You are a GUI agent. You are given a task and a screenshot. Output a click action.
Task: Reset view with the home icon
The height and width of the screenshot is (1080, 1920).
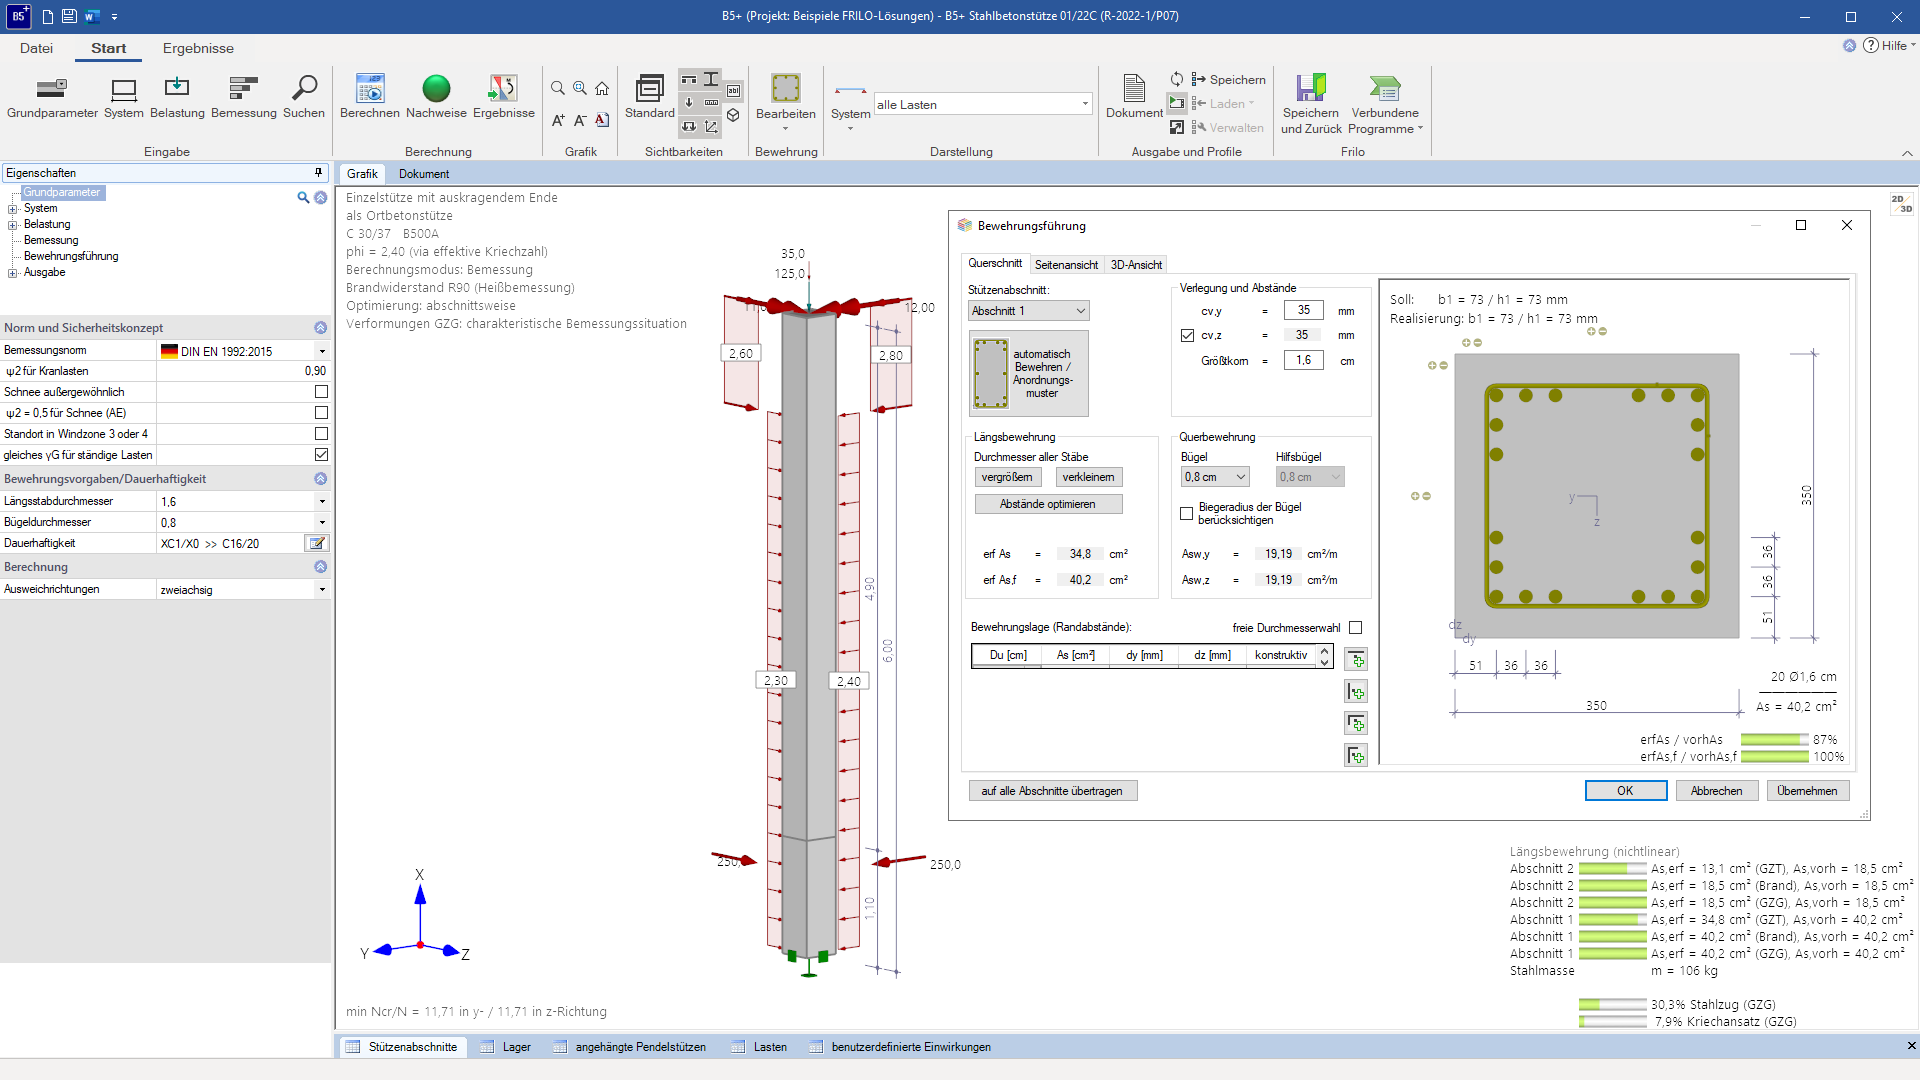(x=602, y=89)
